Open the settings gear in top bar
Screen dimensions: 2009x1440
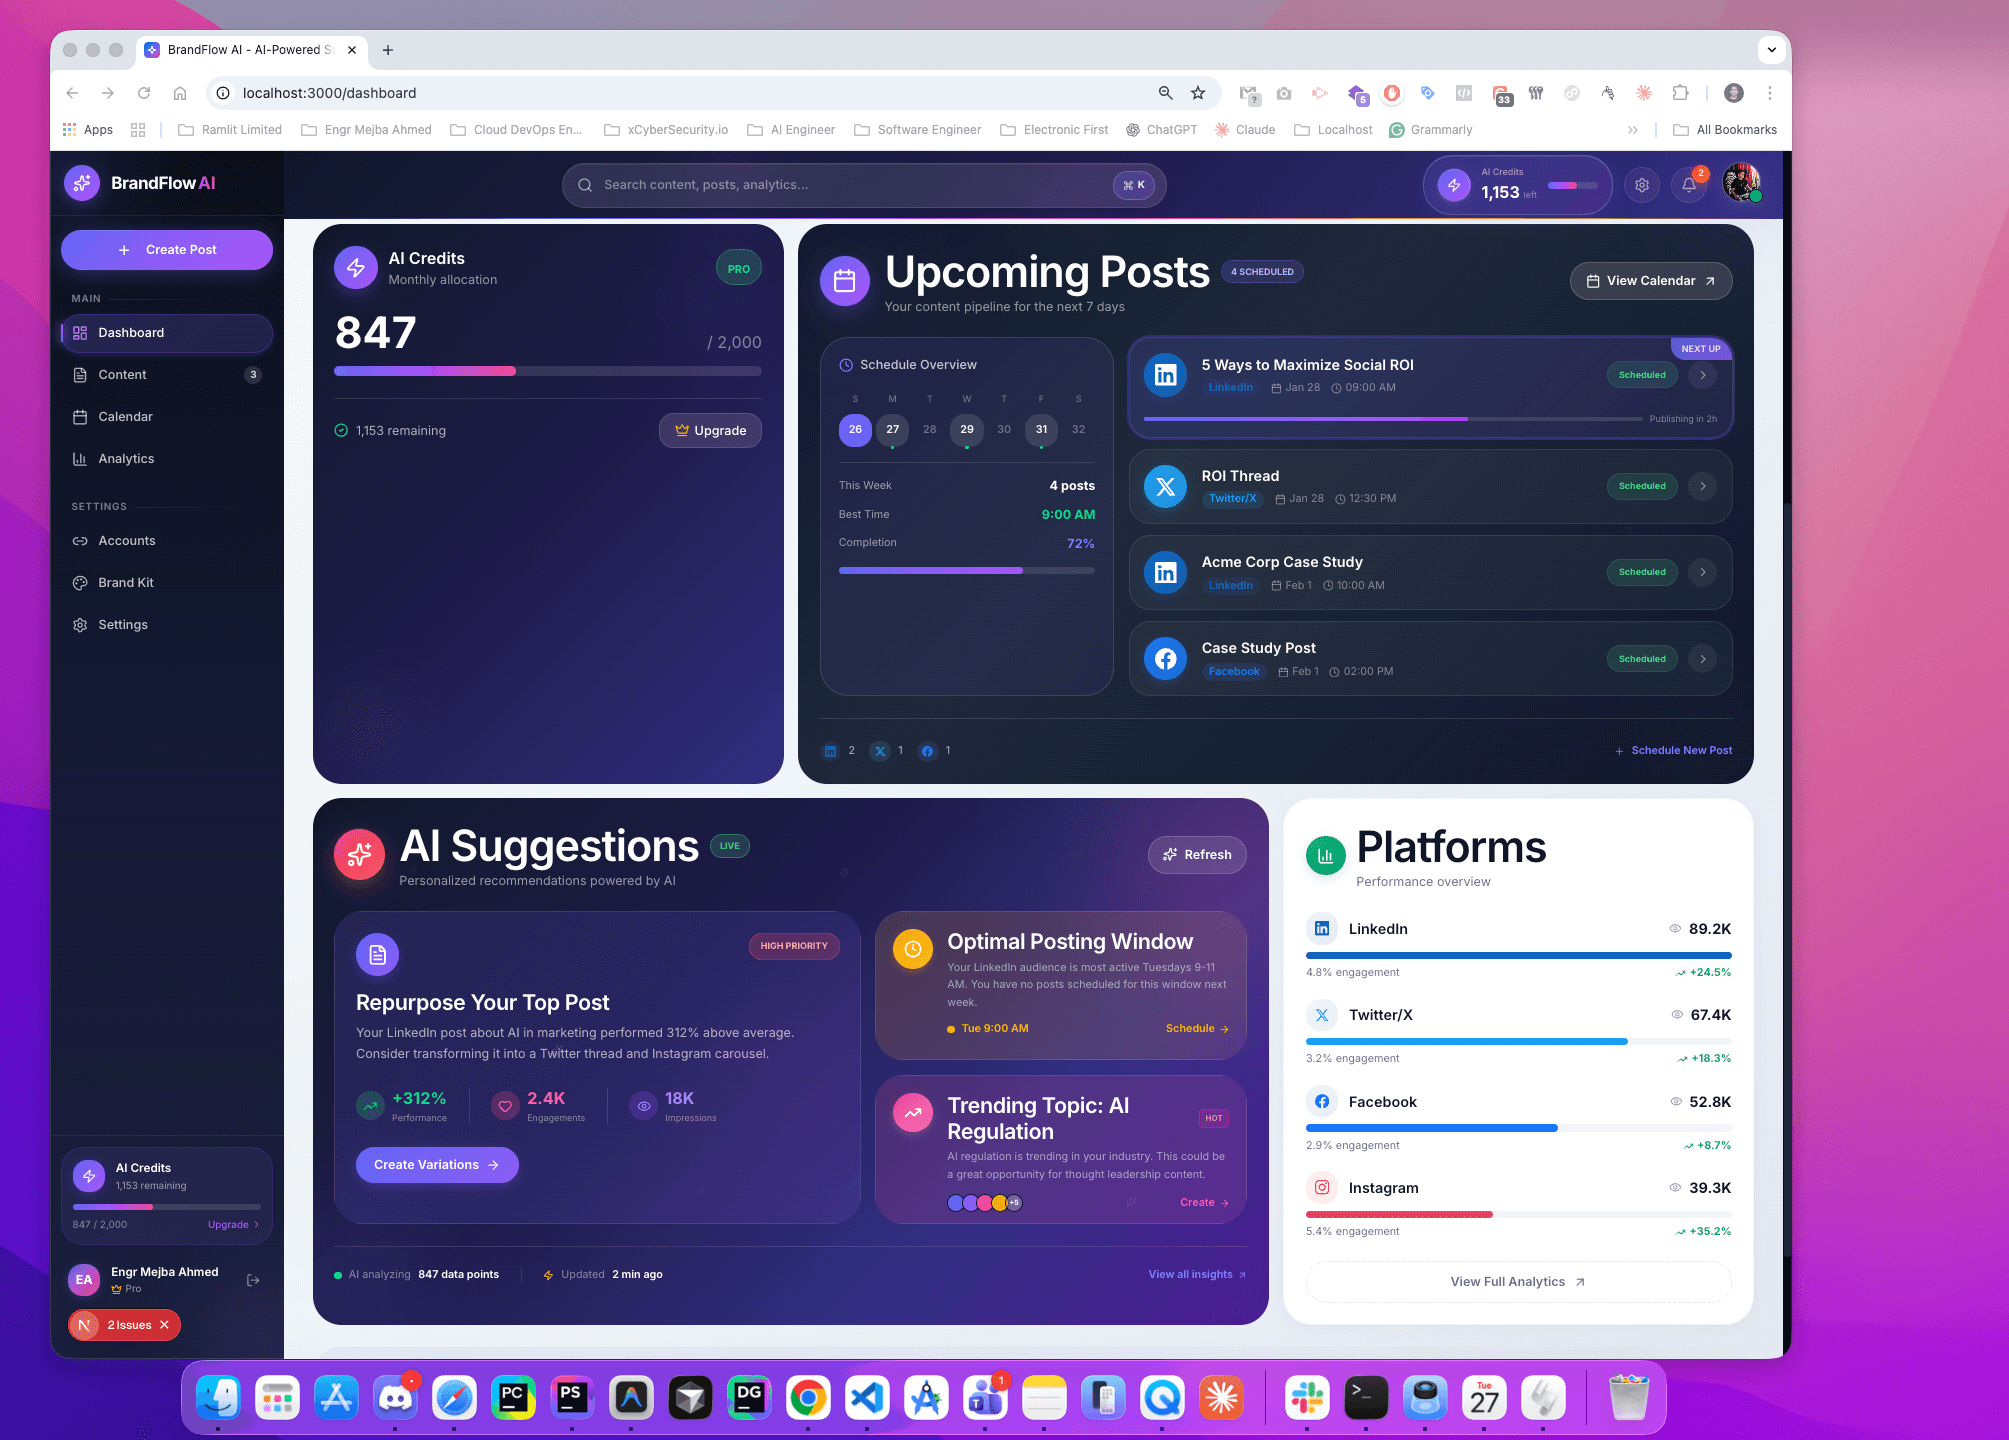pos(1641,185)
